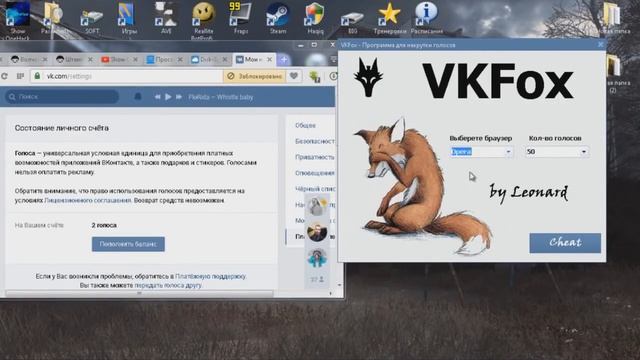Open the folder shortcut next to Show OneHack
640x360 pixels.
[x=53, y=18]
